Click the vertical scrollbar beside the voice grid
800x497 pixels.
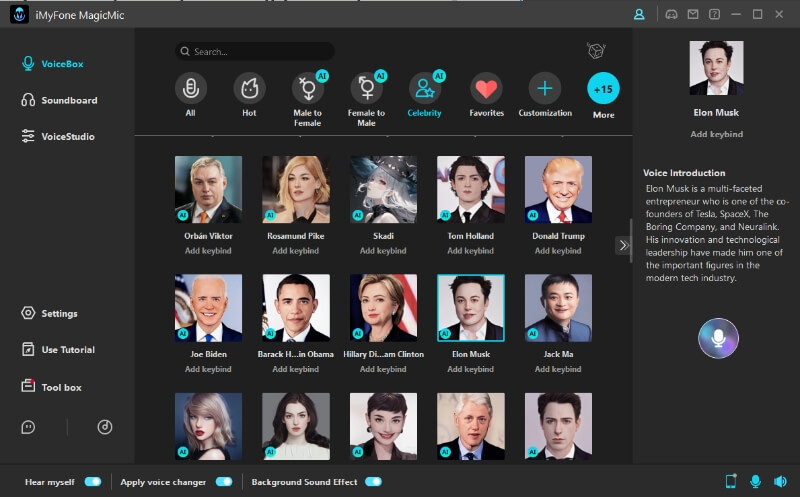[631, 241]
